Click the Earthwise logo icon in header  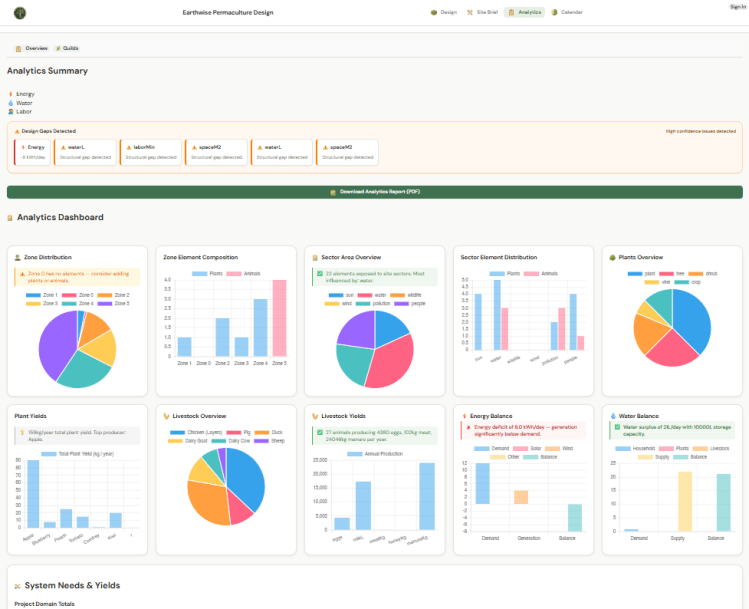(x=19, y=12)
